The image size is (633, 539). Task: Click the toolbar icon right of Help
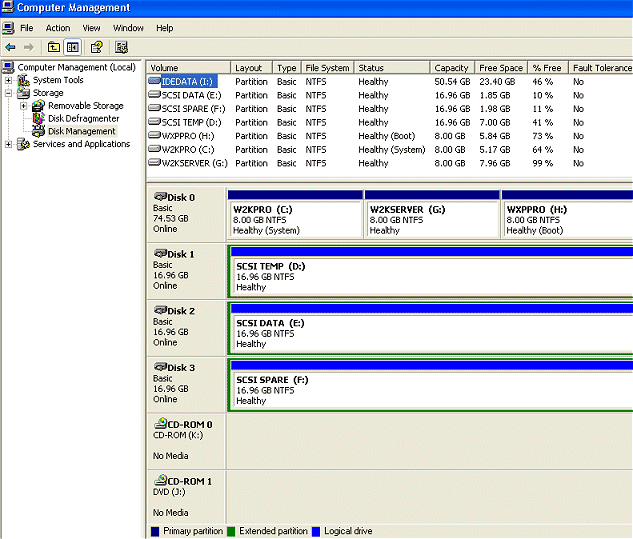point(122,48)
